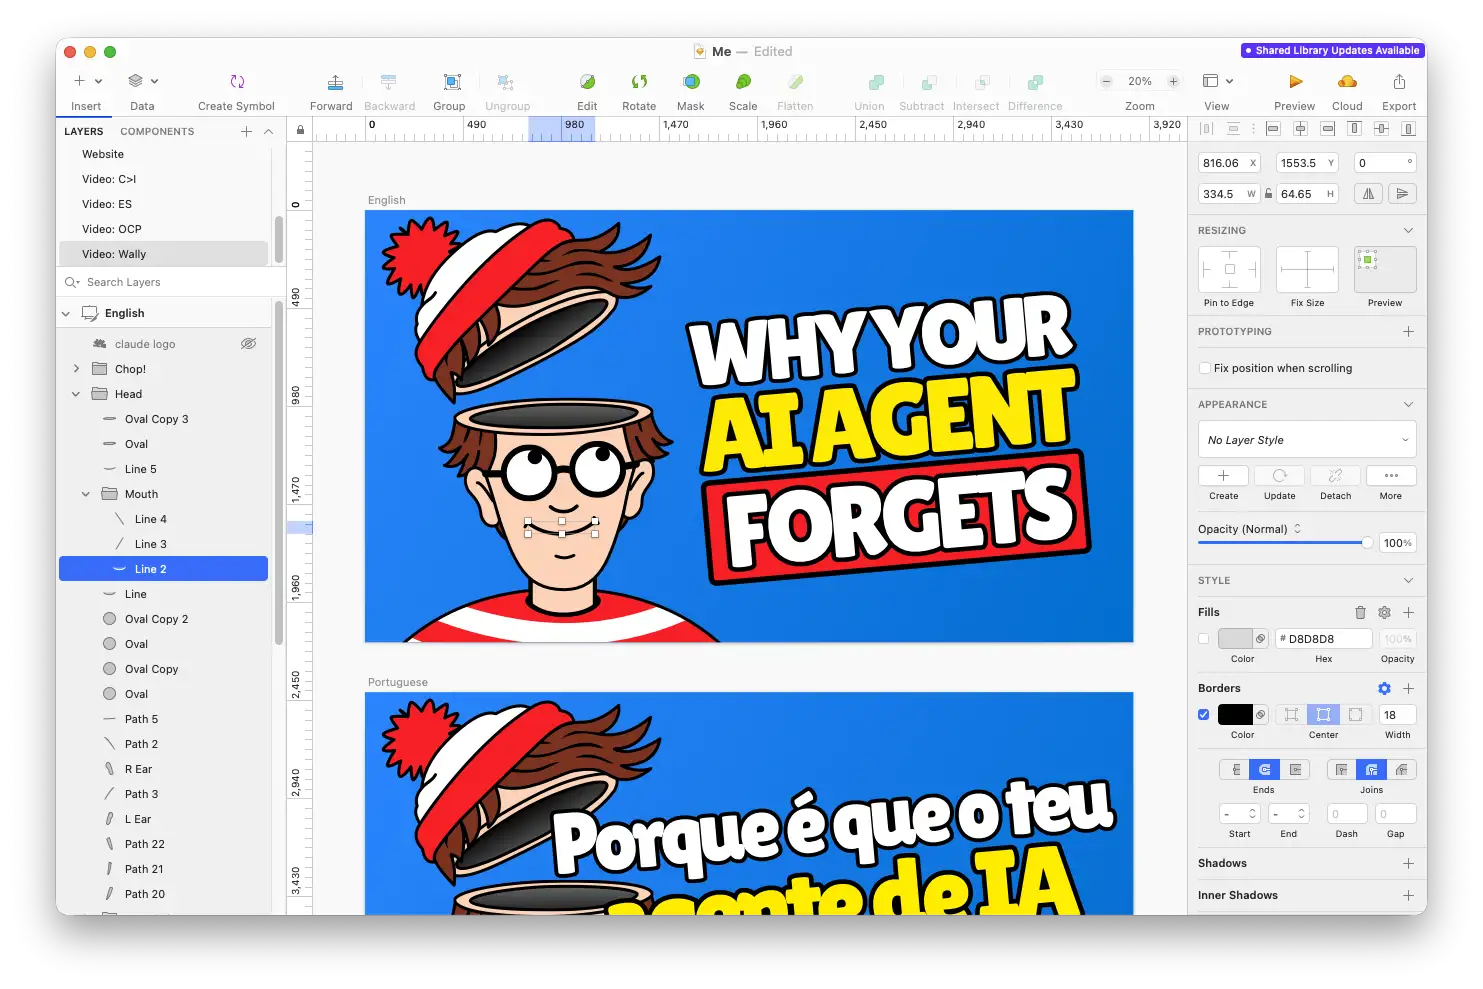Choose the Rotate tool
1483x989 pixels.
click(639, 82)
